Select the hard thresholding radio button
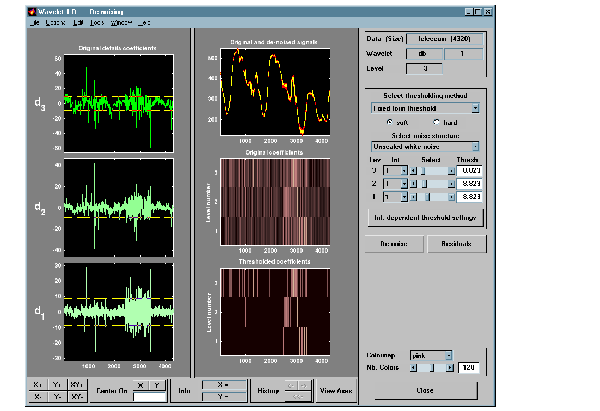This screenshot has height=411, width=600. (x=436, y=122)
